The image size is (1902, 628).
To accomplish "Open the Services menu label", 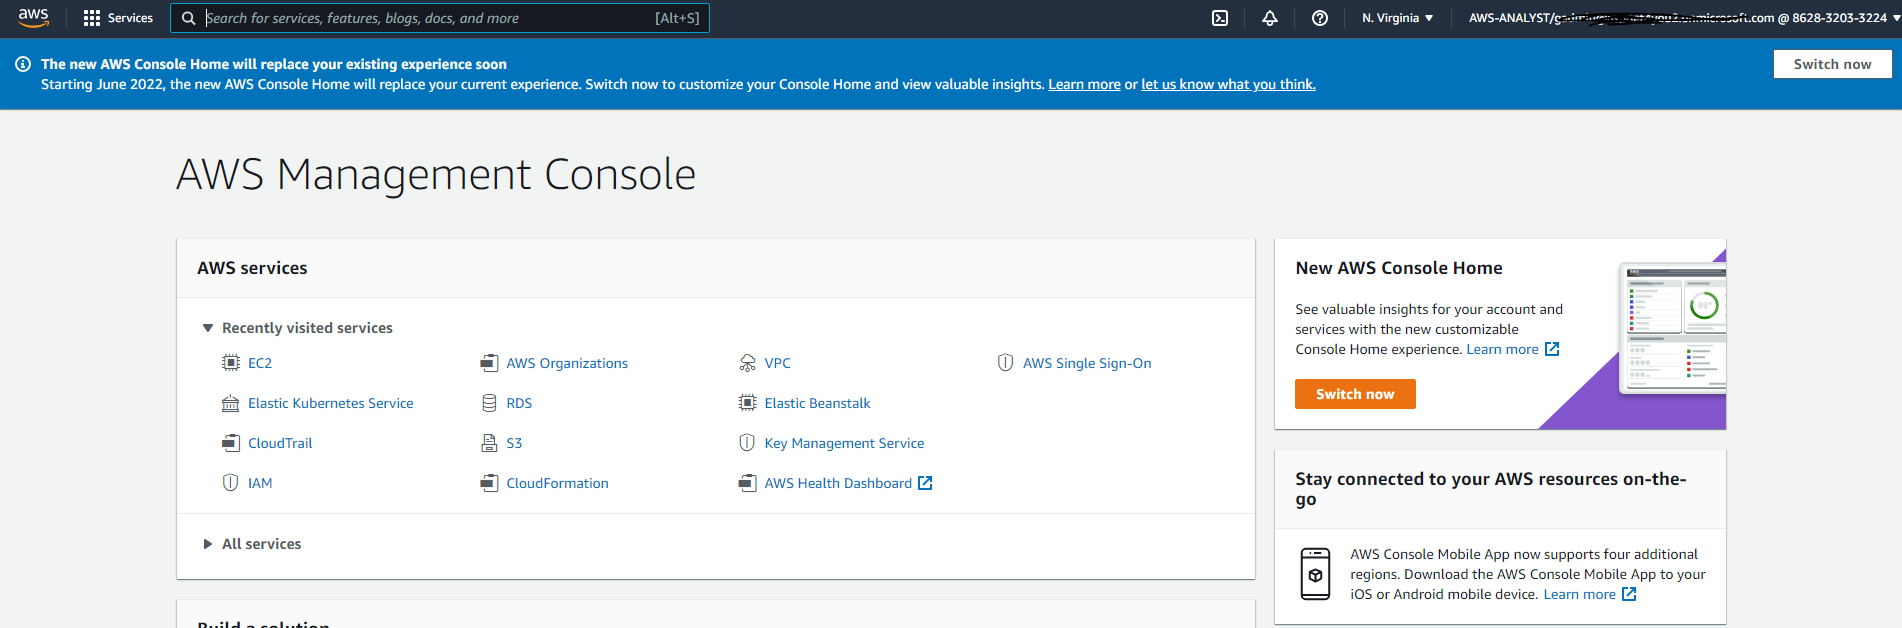I will [130, 18].
